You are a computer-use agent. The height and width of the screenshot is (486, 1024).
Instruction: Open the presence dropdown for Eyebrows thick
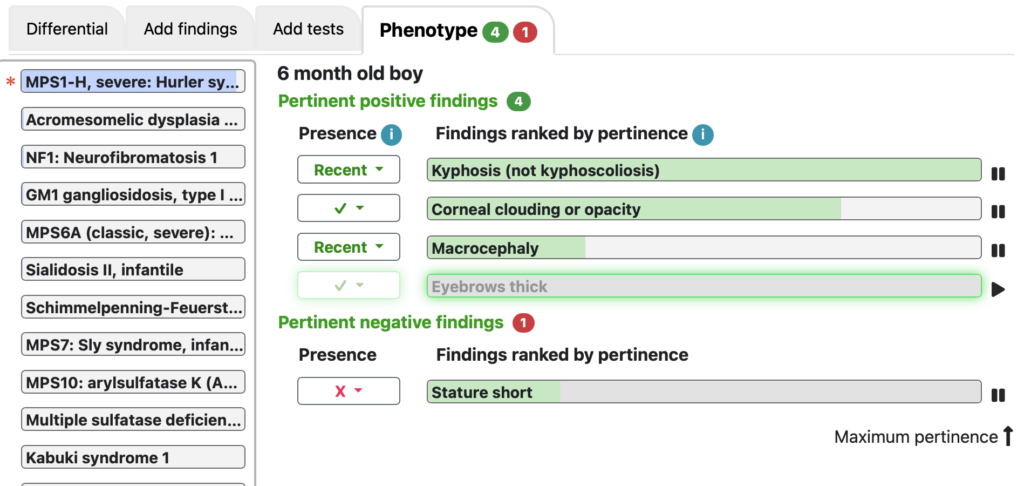click(349, 285)
